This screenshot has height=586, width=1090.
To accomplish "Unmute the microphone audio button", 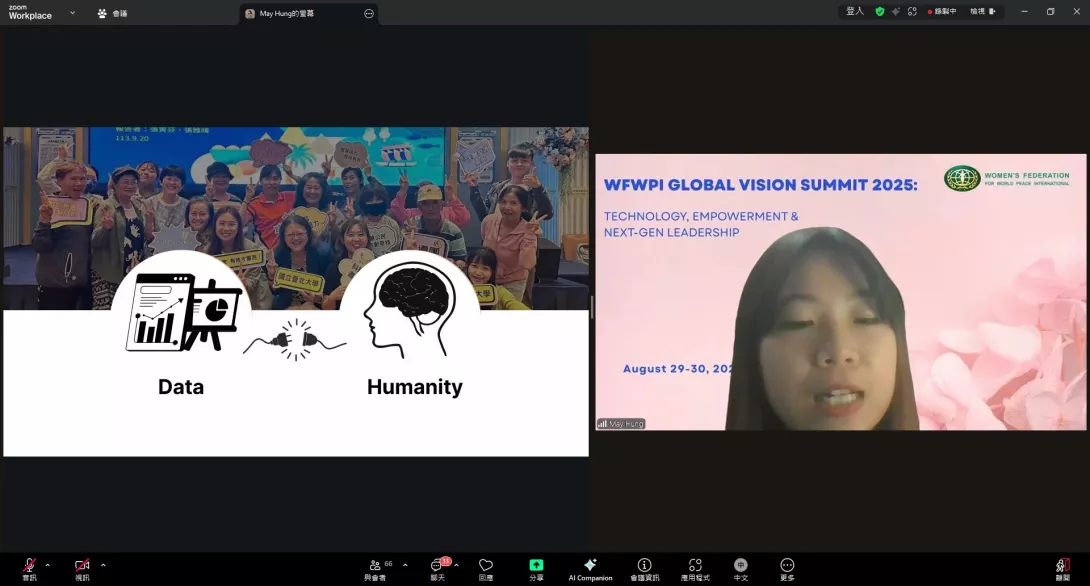I will [x=29, y=569].
